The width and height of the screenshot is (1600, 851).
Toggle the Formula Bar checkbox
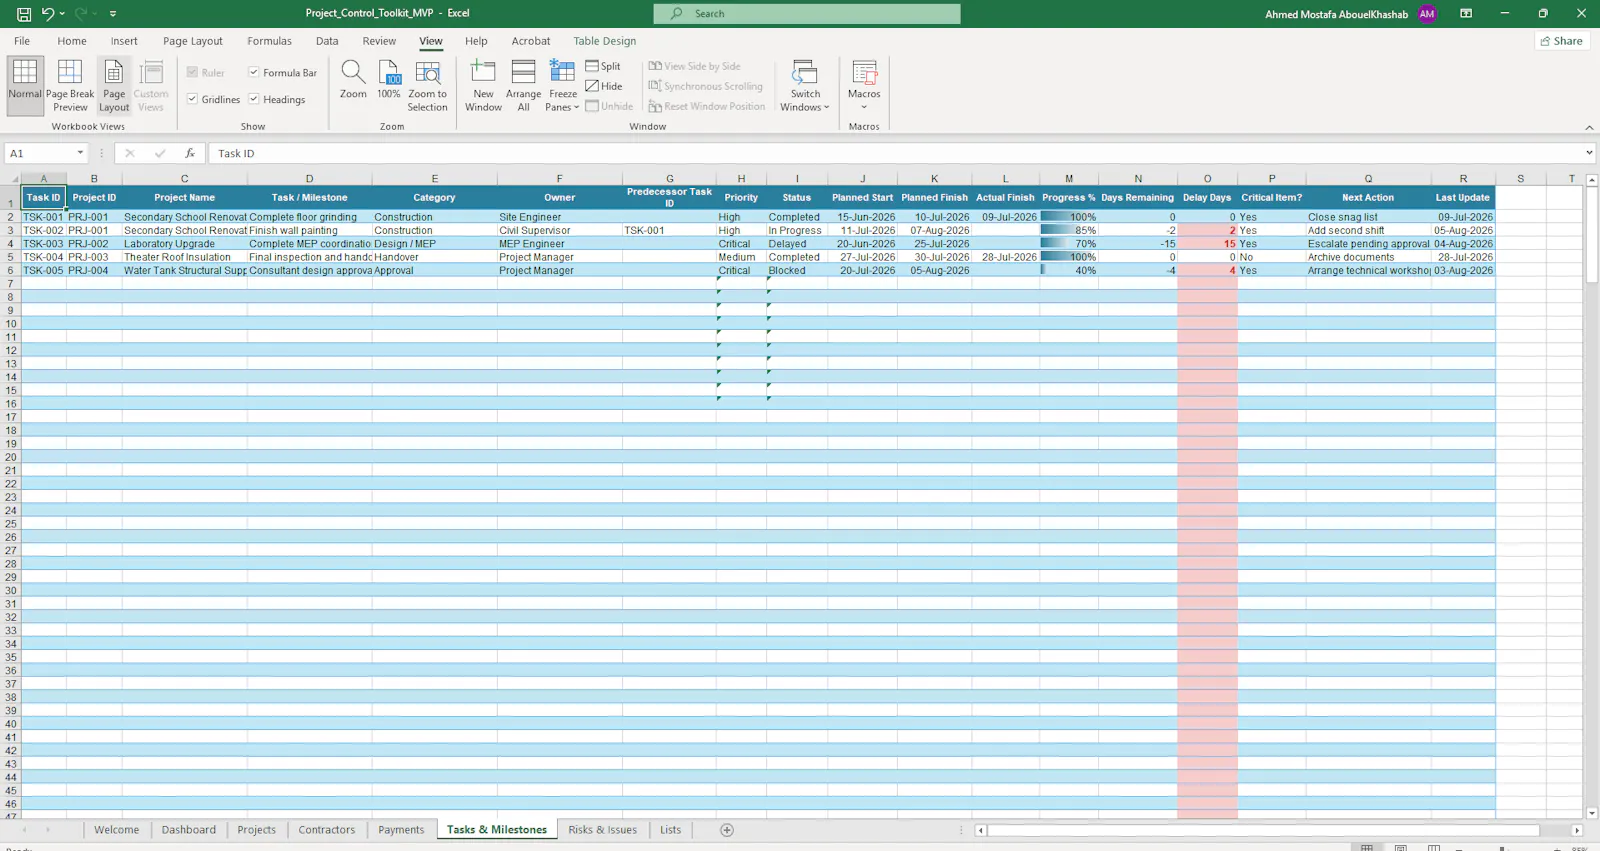click(254, 72)
